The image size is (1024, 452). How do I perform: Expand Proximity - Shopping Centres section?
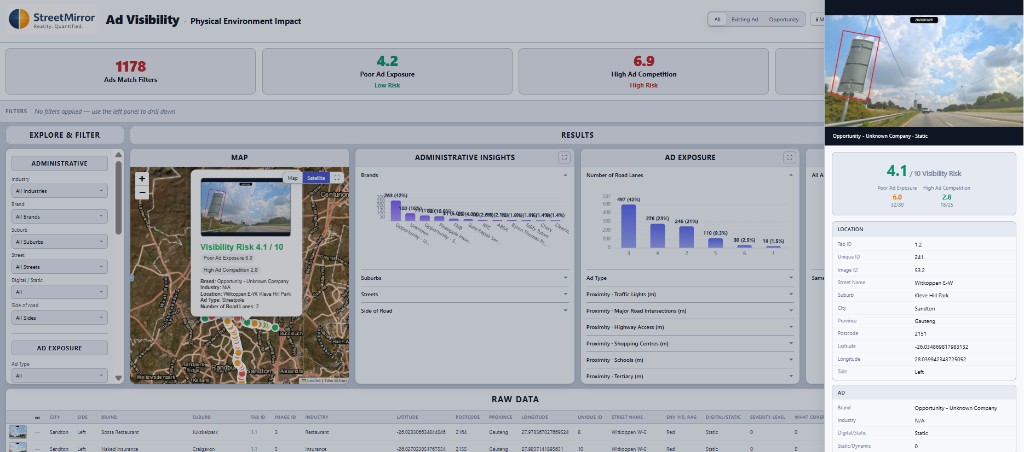tap(690, 344)
